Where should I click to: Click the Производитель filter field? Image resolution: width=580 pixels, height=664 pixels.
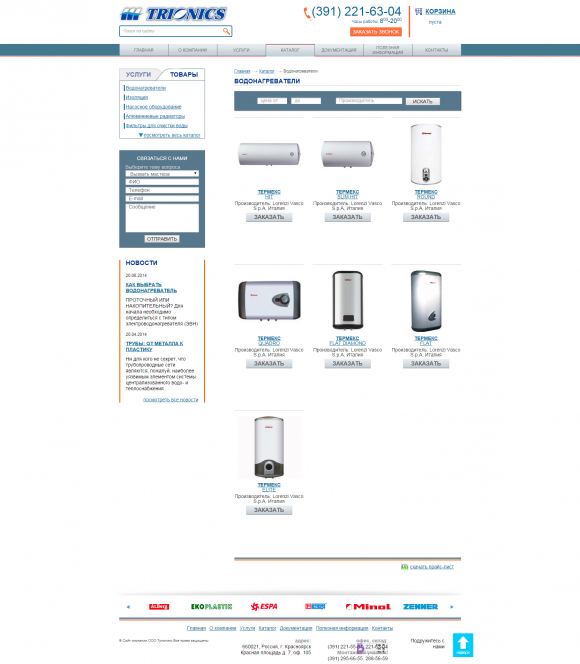tap(369, 101)
